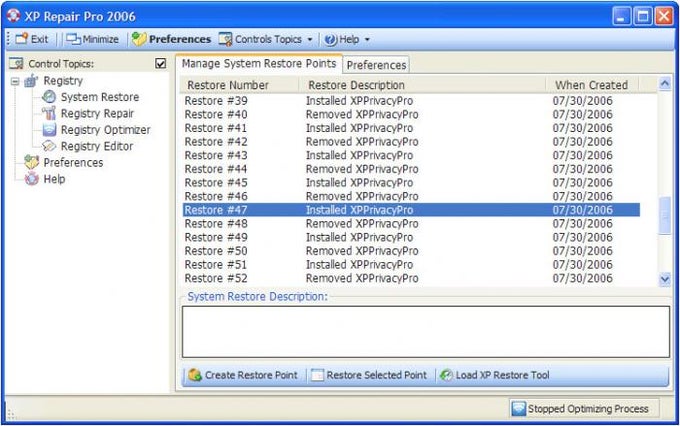680x426 pixels.
Task: Click the System Restore tree icon
Action: coord(49,97)
